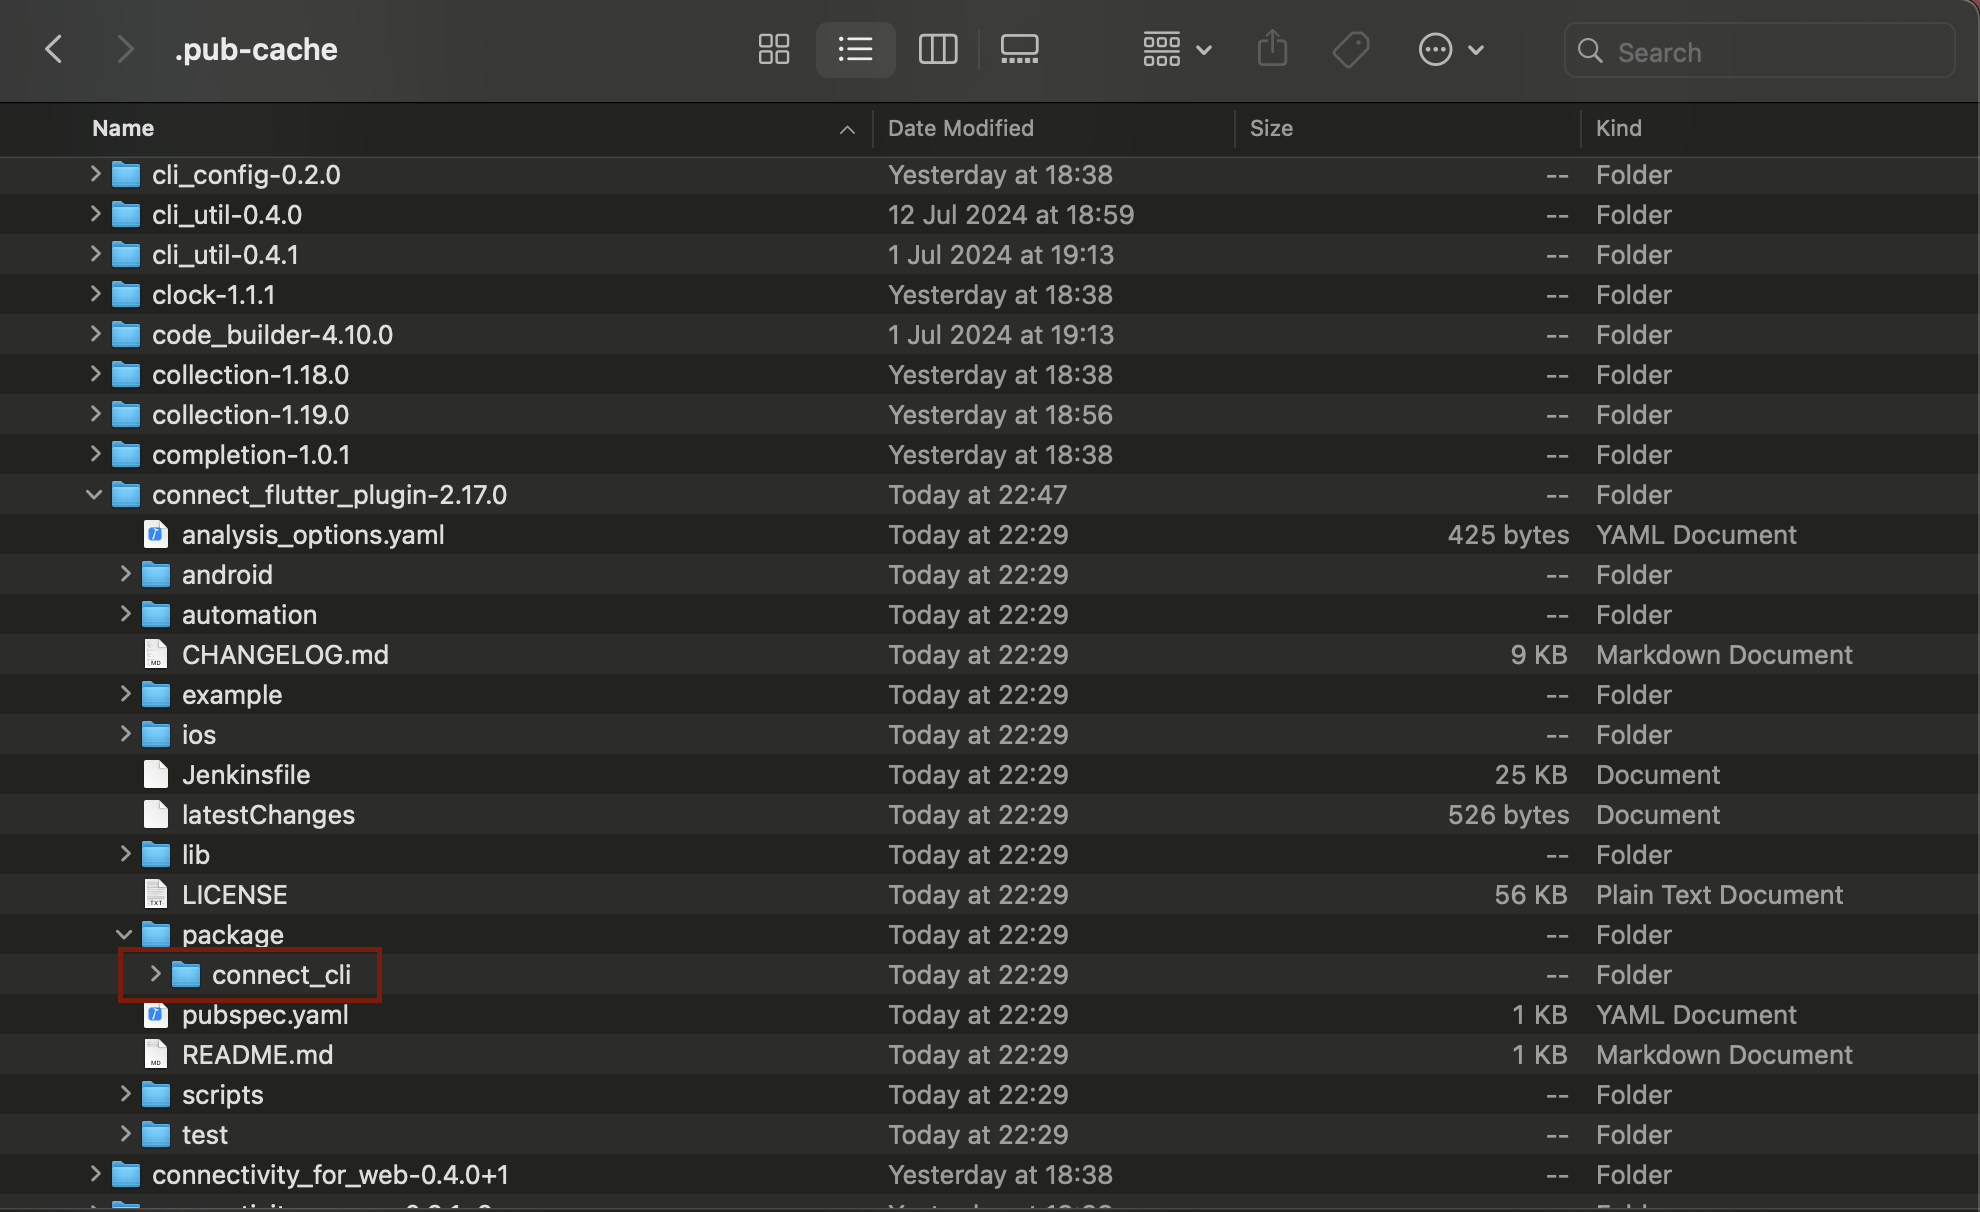
Task: Click the Today at 22:47 date
Action: [977, 494]
